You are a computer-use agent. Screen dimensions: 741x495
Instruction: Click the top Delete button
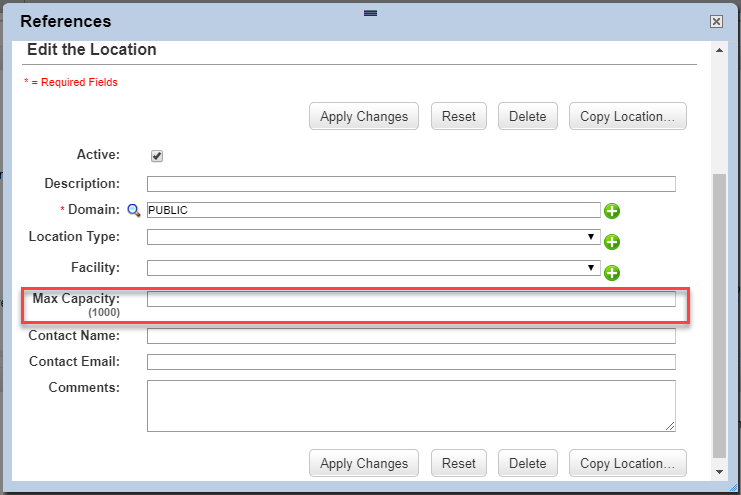point(528,116)
